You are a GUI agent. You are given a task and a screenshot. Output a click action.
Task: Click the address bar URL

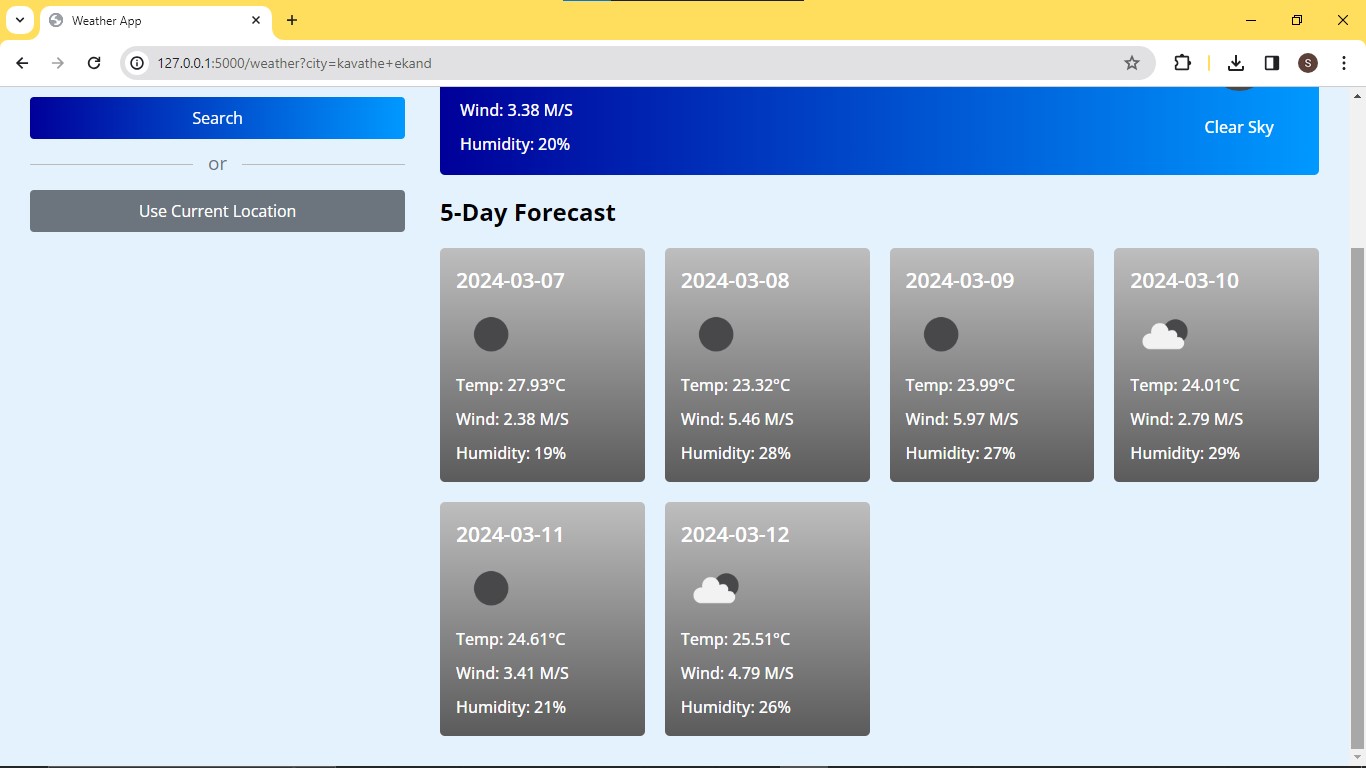pyautogui.click(x=294, y=63)
